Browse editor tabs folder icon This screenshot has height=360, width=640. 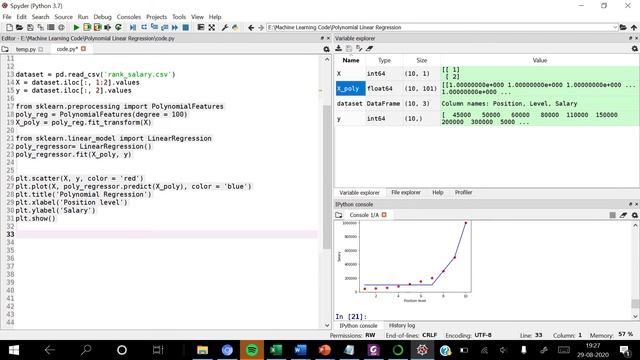click(x=5, y=49)
